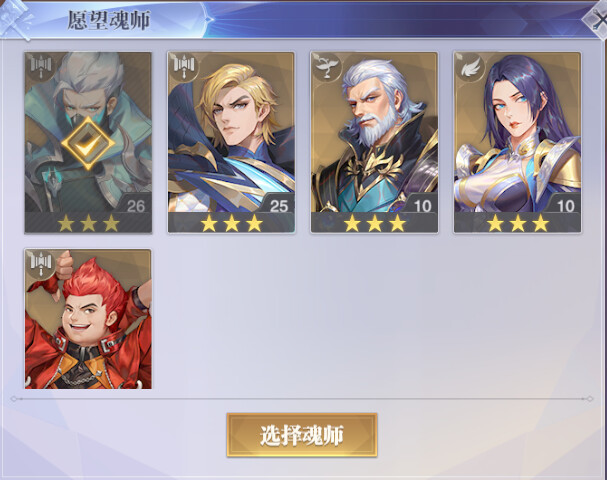The width and height of the screenshot is (607, 480).
Task: Select the red-haired thumbs-down hero portrait
Action: (x=88, y=319)
